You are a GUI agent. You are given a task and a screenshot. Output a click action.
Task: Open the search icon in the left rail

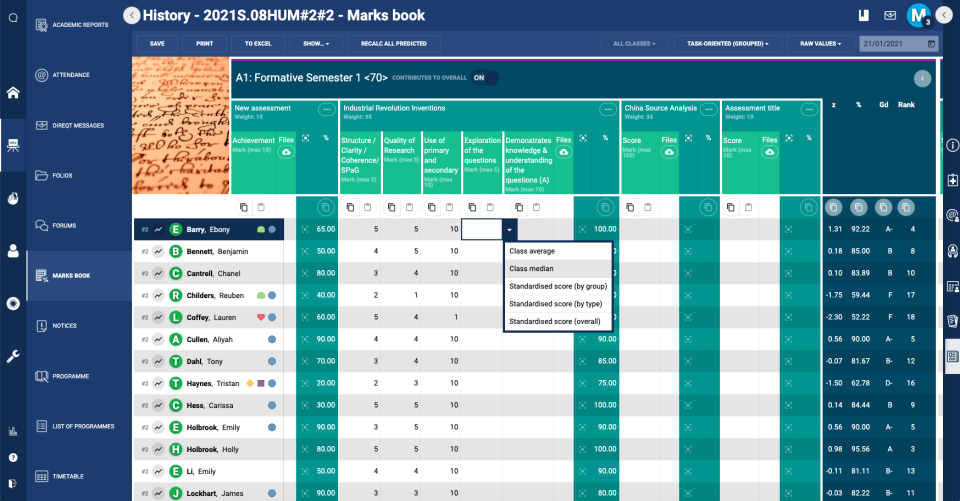click(x=13, y=18)
